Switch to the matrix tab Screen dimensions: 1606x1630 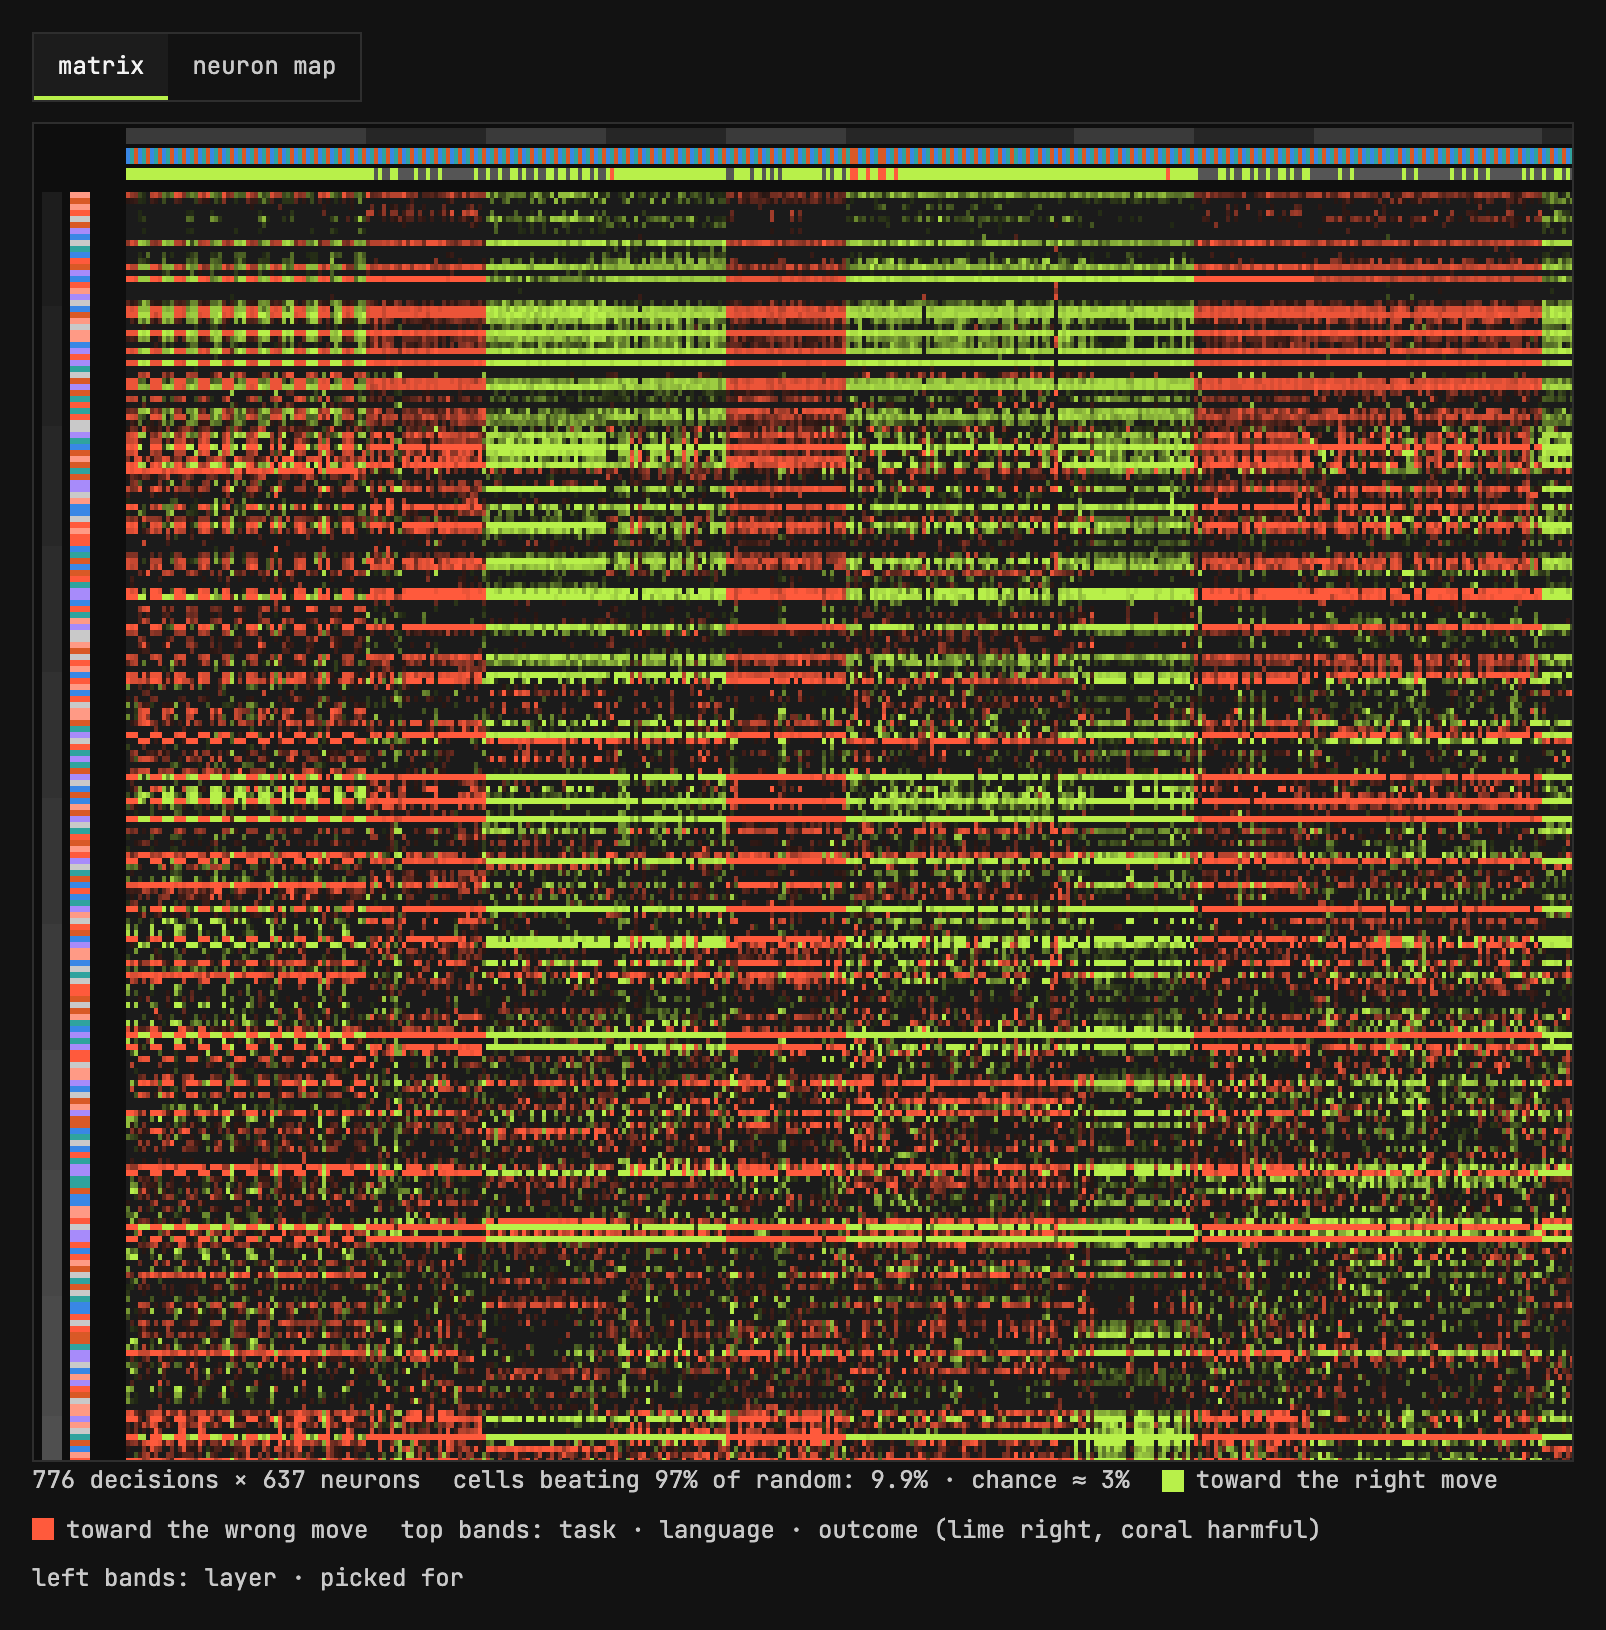pos(101,66)
